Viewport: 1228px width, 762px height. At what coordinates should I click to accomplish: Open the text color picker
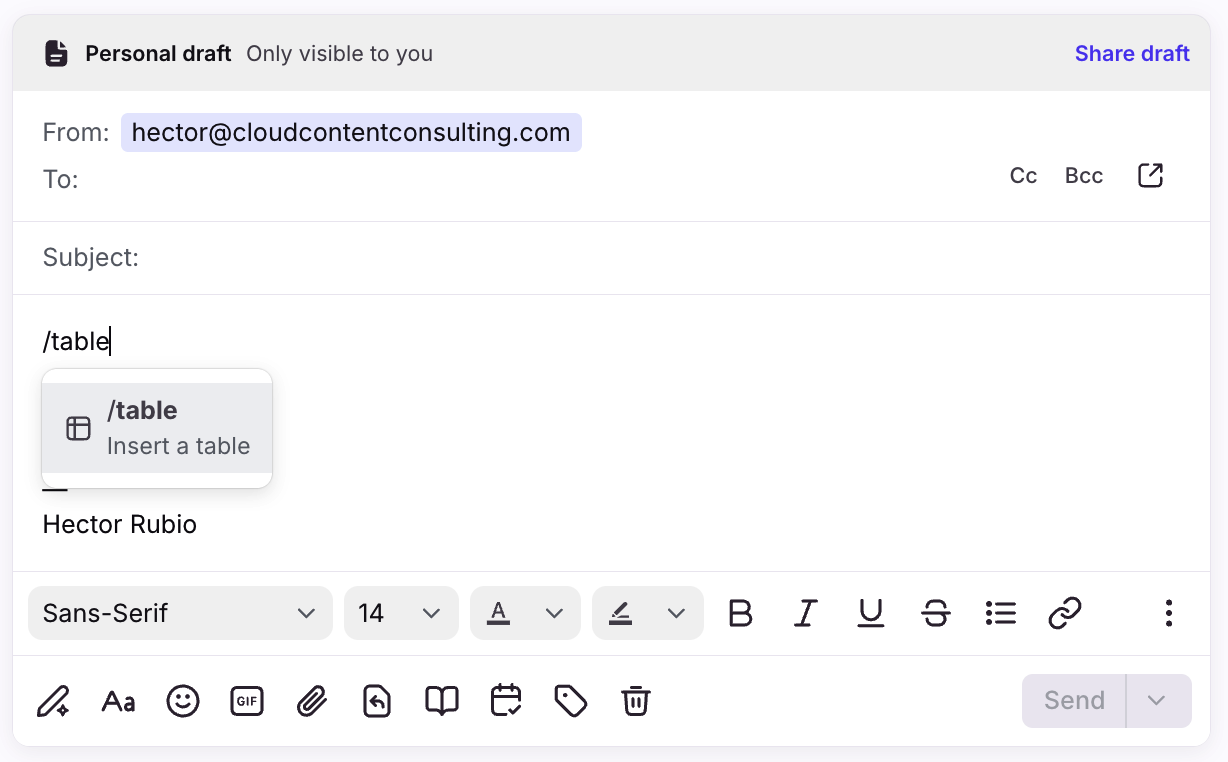[525, 613]
